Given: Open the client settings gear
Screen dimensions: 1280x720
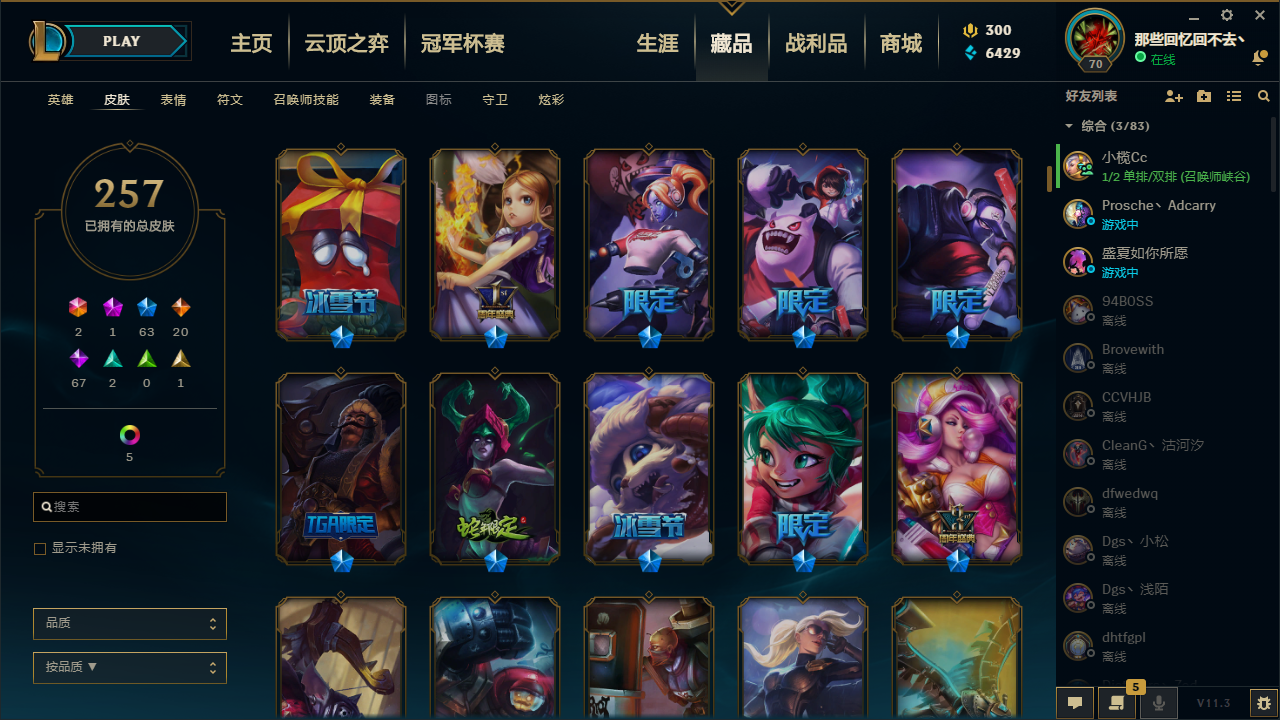Looking at the screenshot, I should click(1227, 15).
